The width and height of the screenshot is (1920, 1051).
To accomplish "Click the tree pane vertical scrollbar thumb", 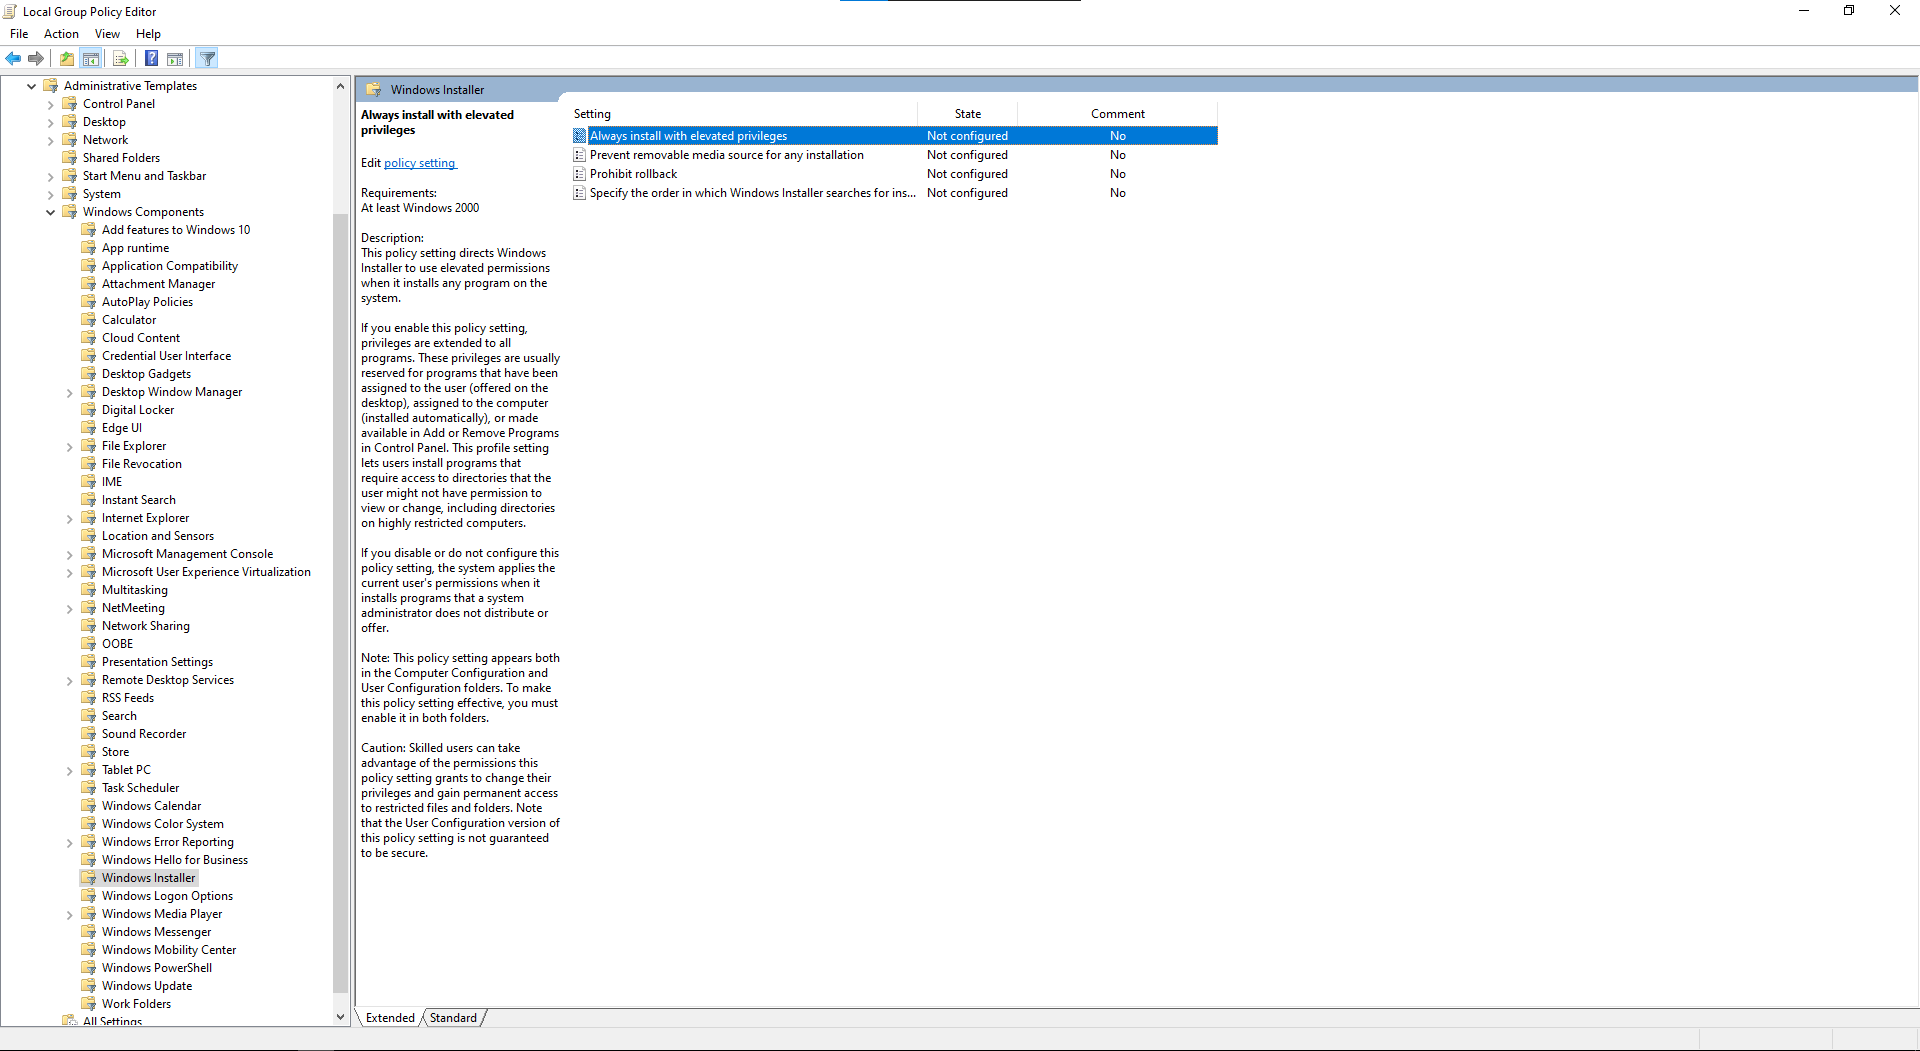I will point(340,603).
